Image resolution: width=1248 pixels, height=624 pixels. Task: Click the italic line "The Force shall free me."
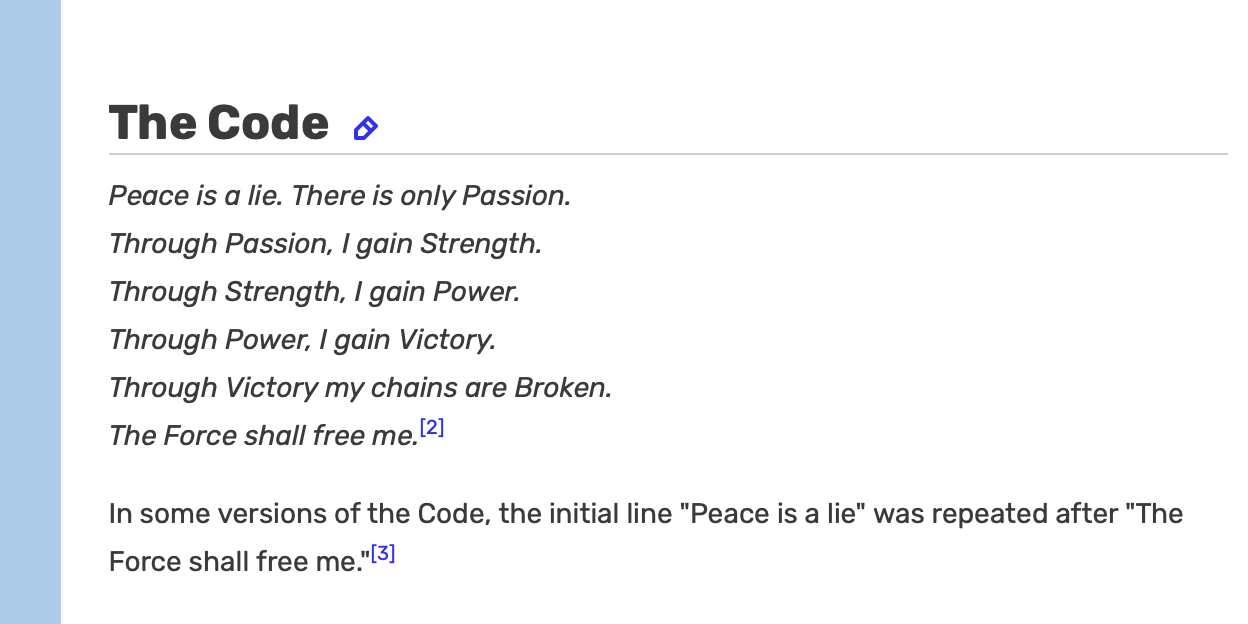coord(263,436)
